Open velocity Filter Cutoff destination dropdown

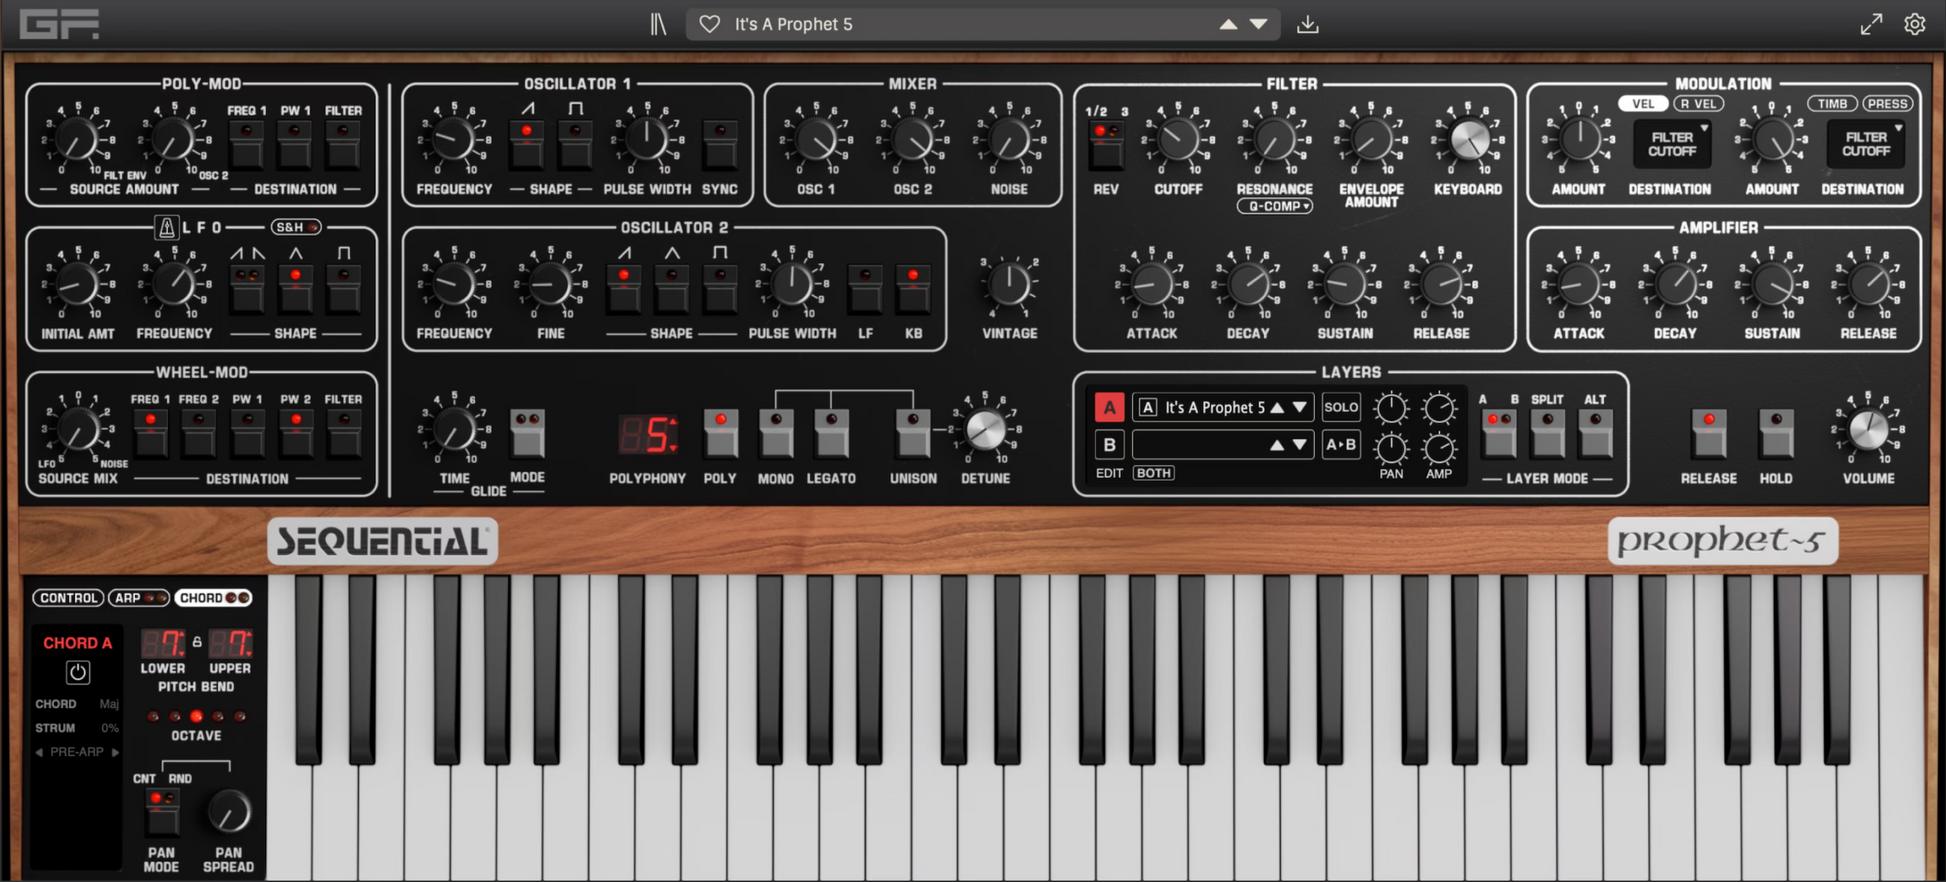coord(1672,144)
